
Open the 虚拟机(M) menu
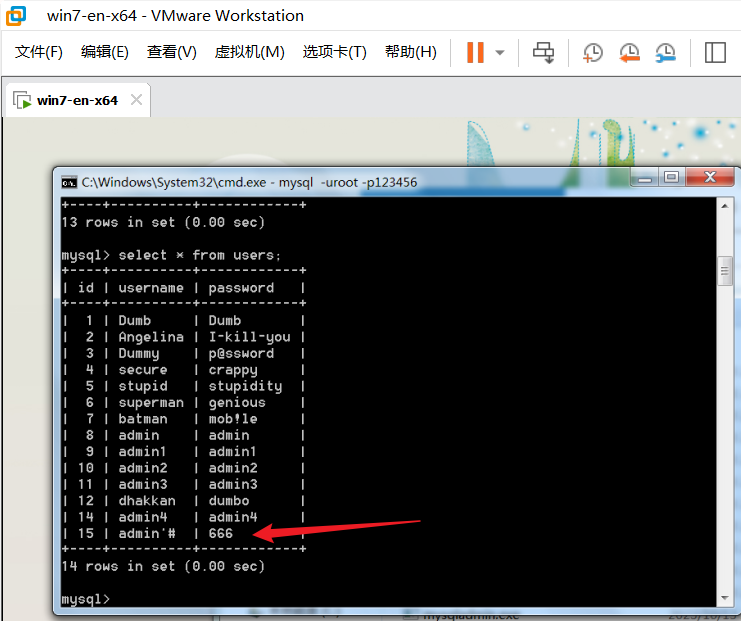pos(249,52)
